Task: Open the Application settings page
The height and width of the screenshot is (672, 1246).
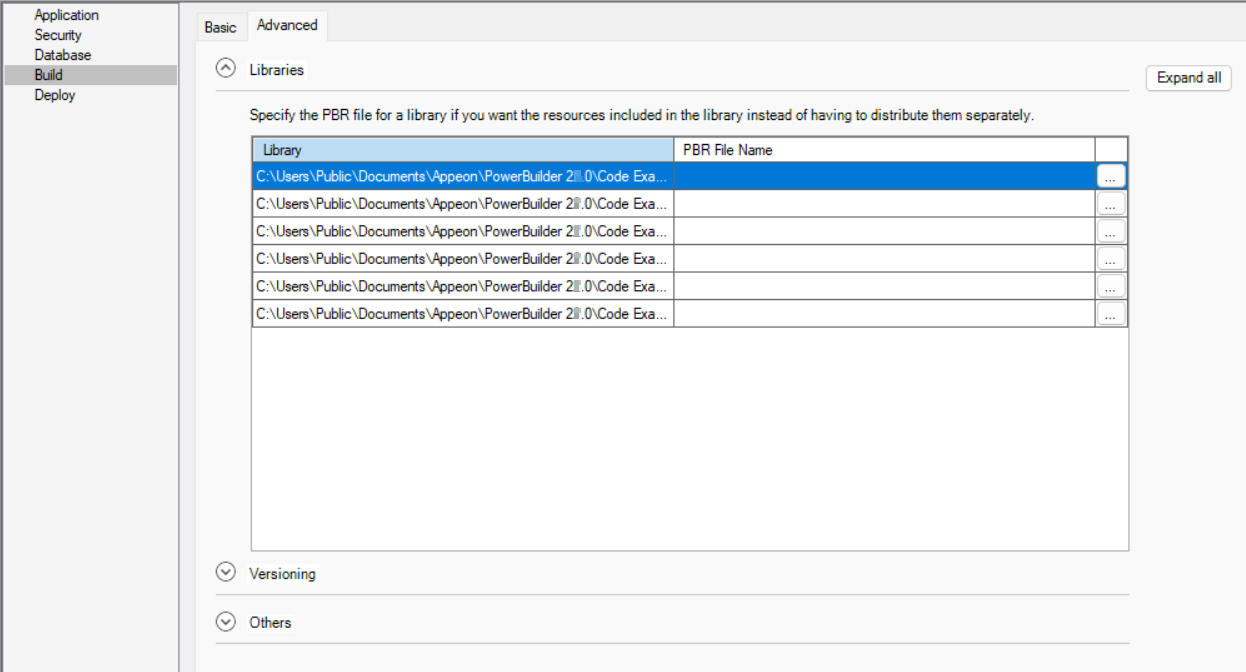Action: (x=66, y=15)
